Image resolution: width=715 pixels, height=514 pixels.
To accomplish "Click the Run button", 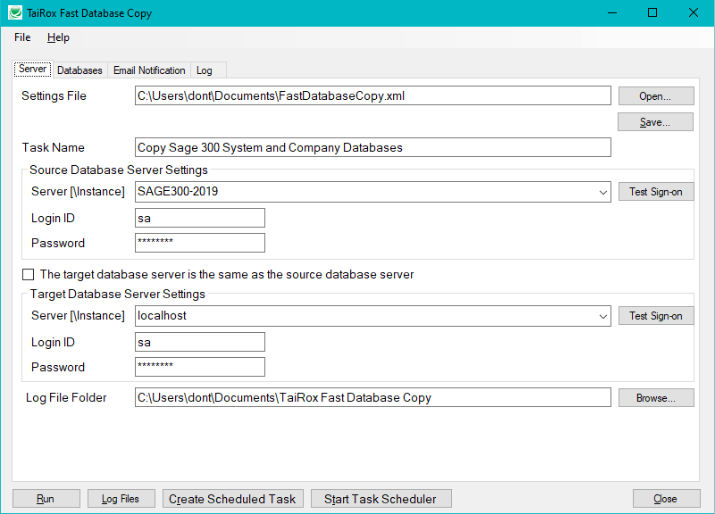I will (46, 498).
